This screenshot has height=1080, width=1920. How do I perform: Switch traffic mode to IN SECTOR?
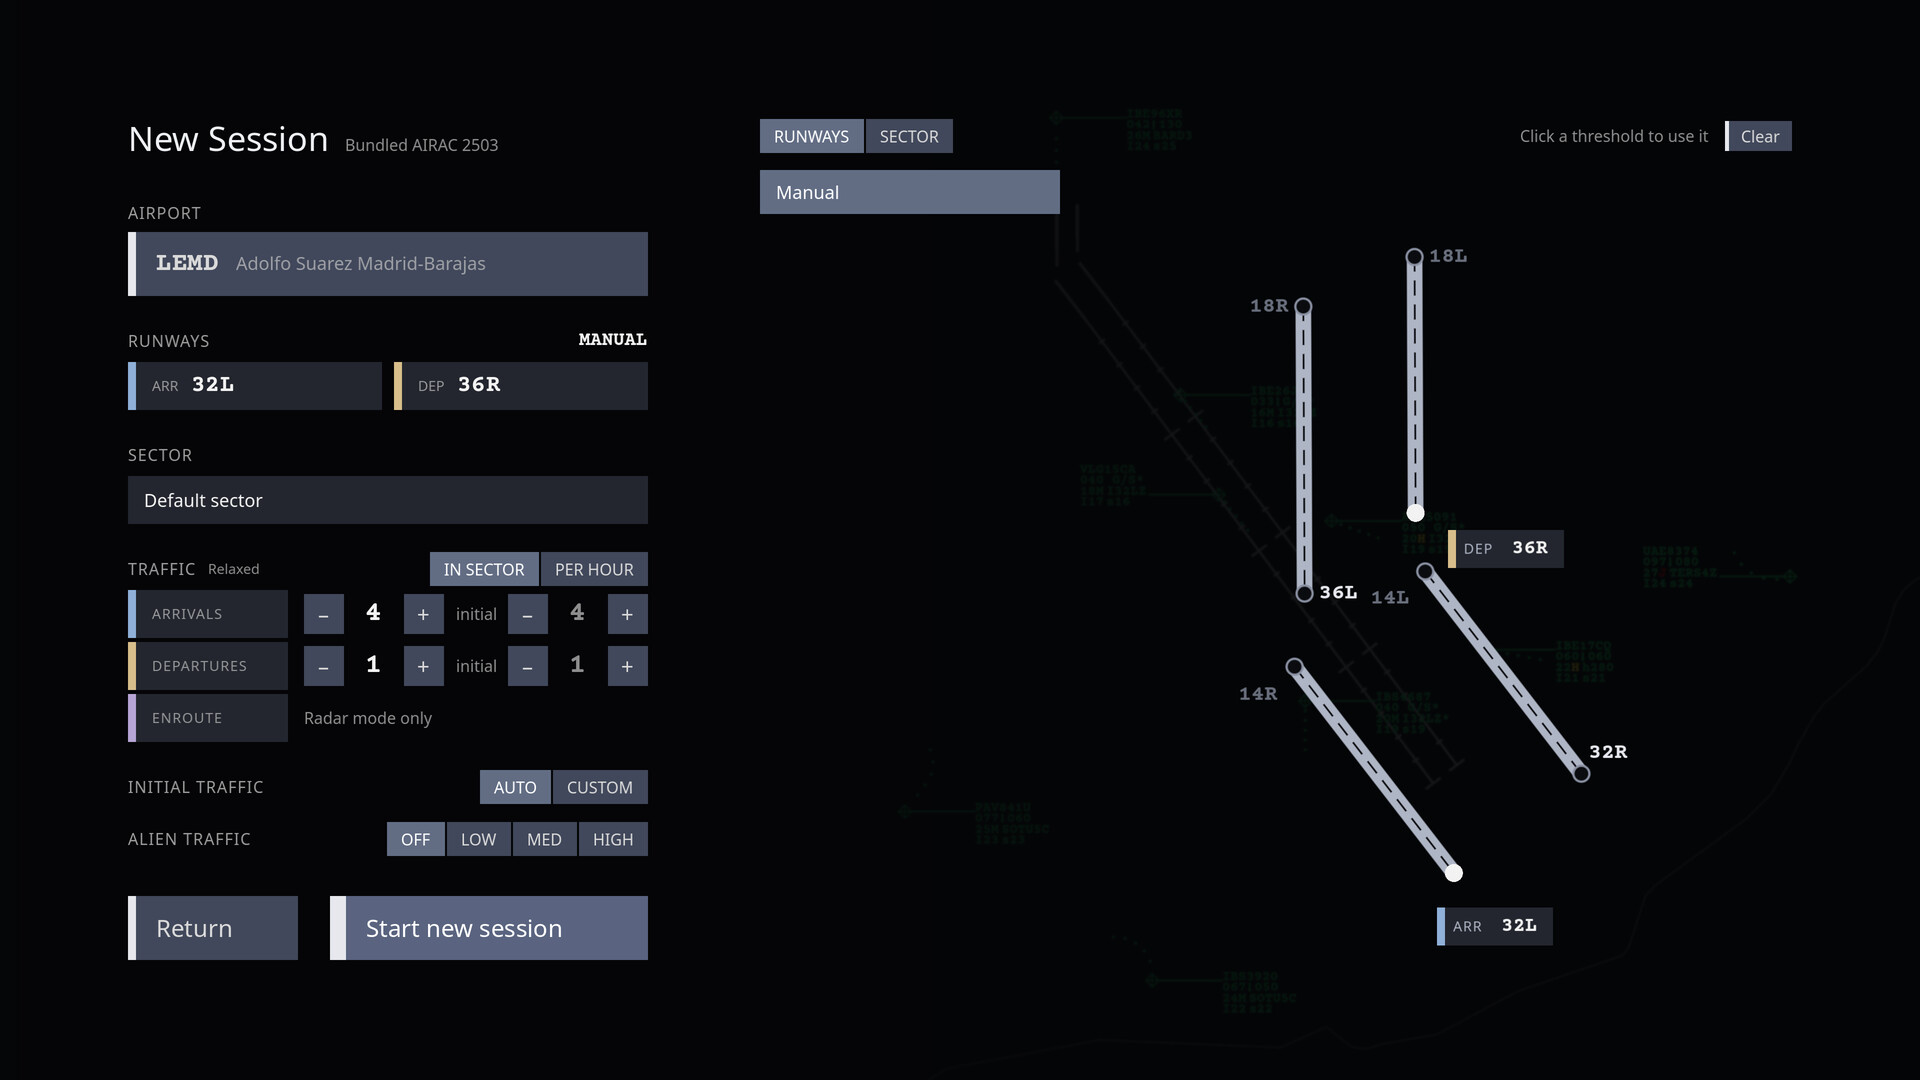[484, 569]
